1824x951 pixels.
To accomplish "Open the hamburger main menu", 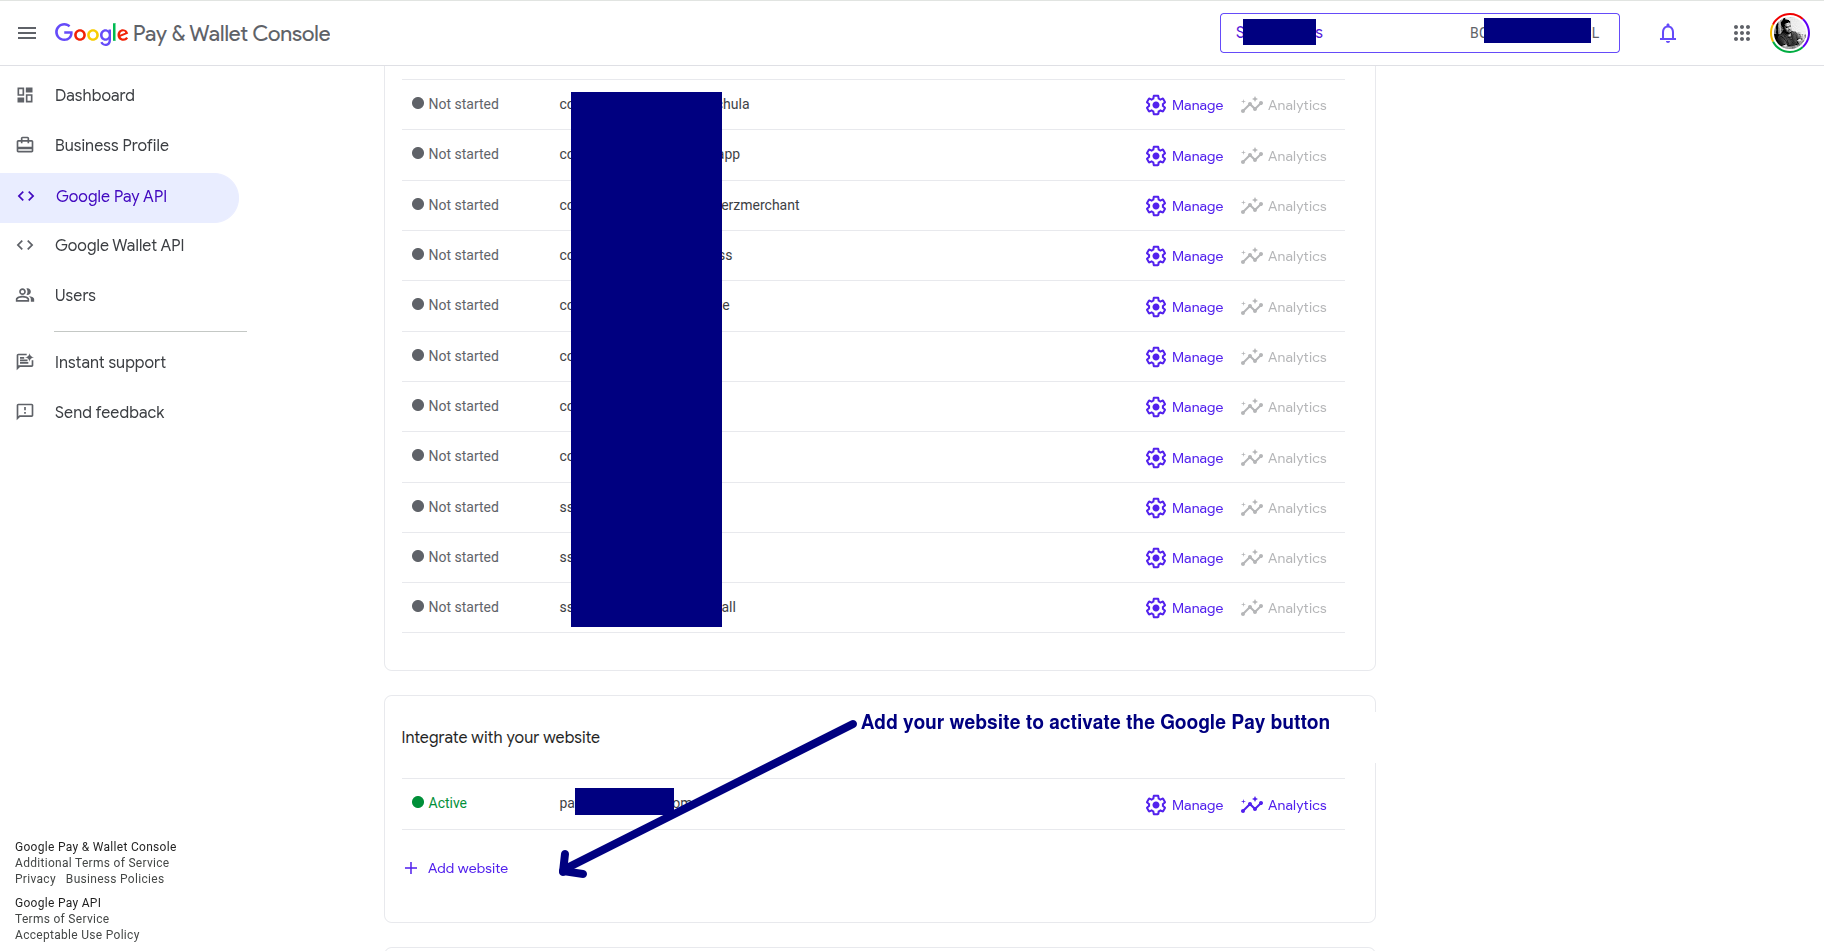I will (x=27, y=33).
